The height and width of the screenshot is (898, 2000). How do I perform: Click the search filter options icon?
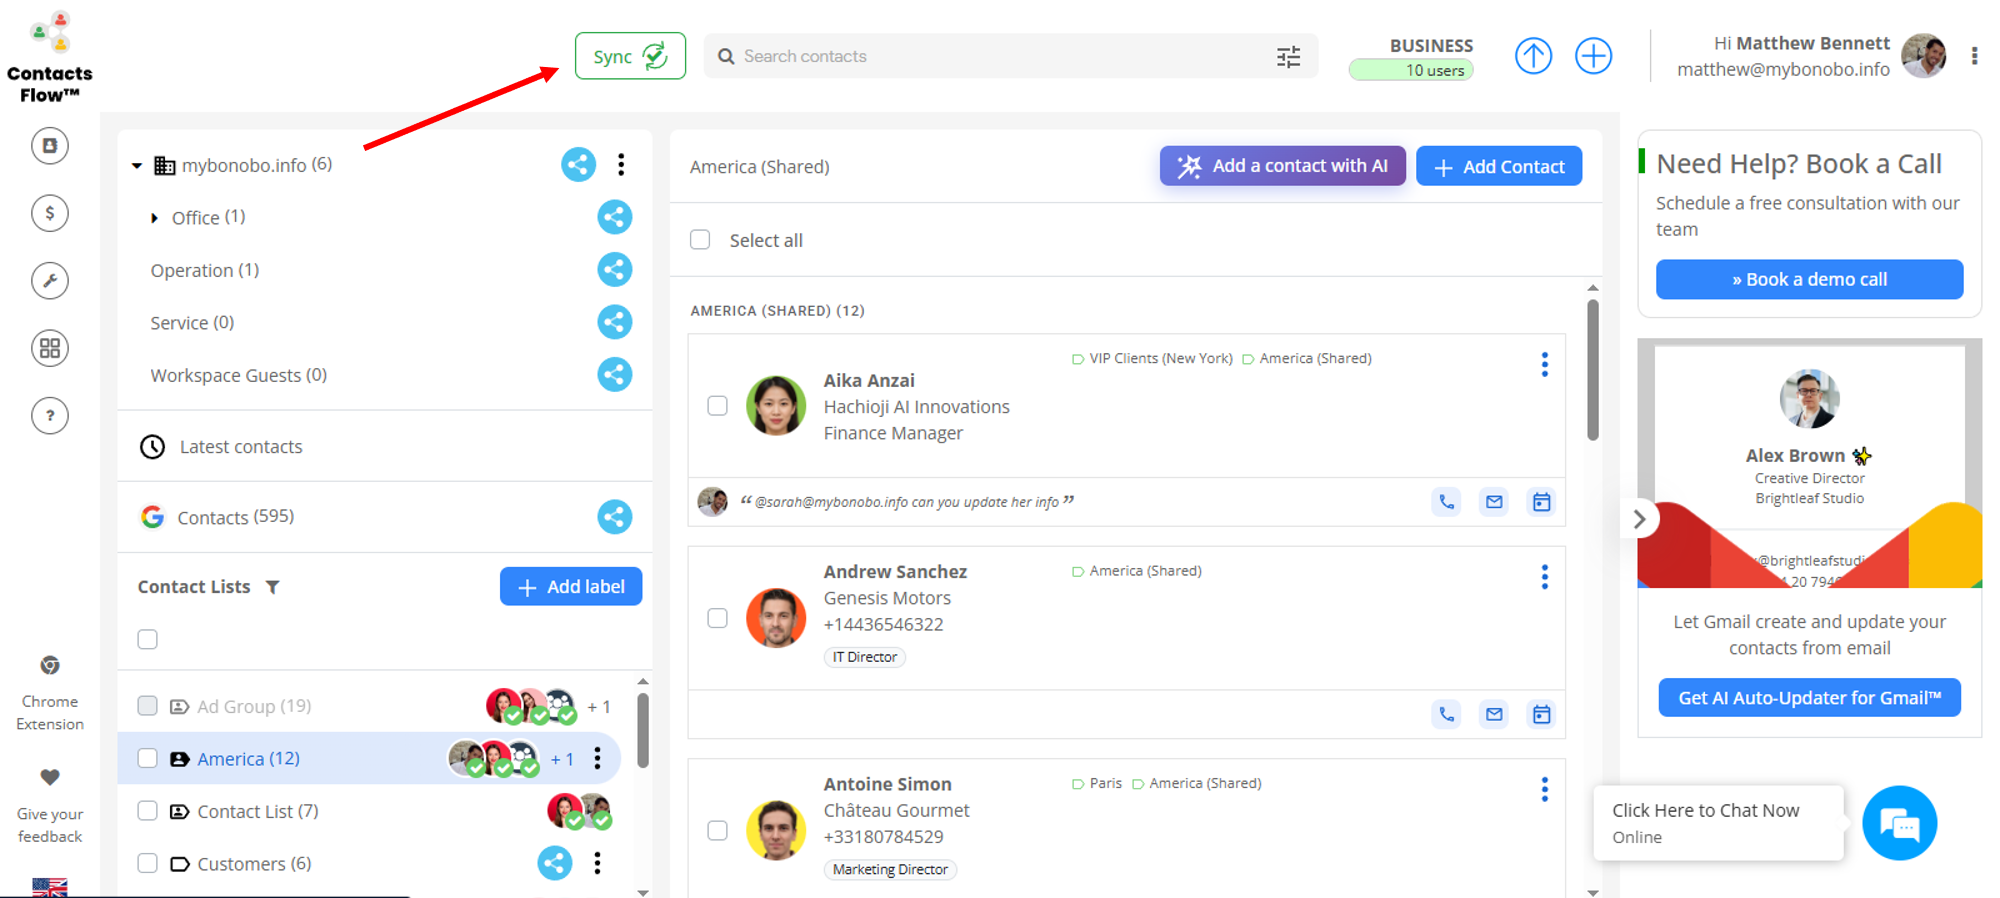click(1288, 57)
